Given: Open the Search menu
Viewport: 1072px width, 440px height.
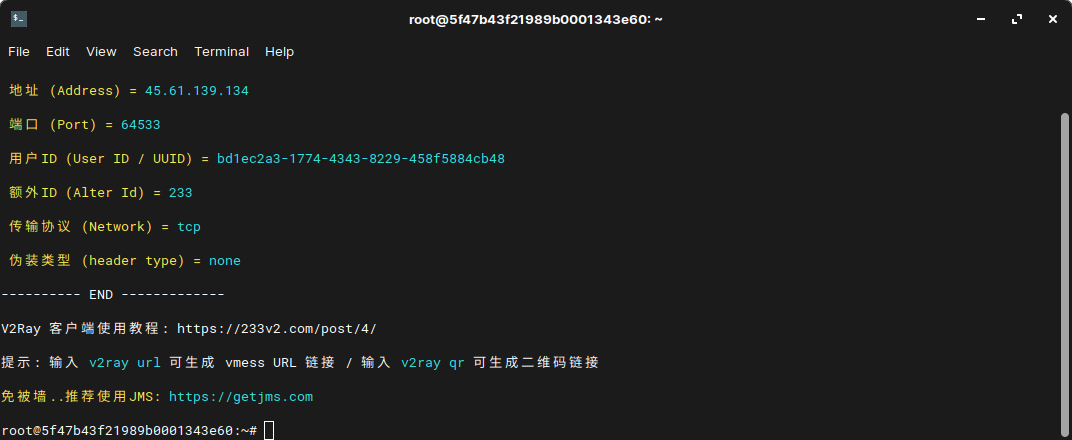Looking at the screenshot, I should (x=155, y=52).
